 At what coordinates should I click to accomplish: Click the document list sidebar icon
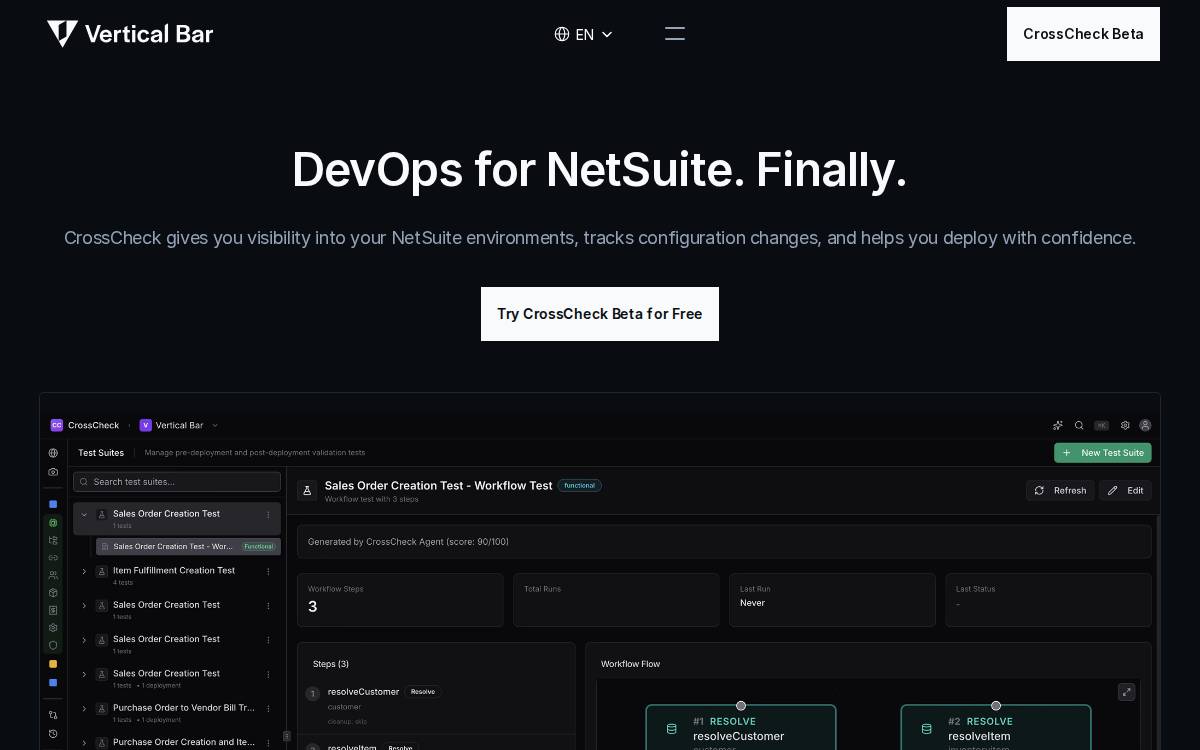click(53, 610)
